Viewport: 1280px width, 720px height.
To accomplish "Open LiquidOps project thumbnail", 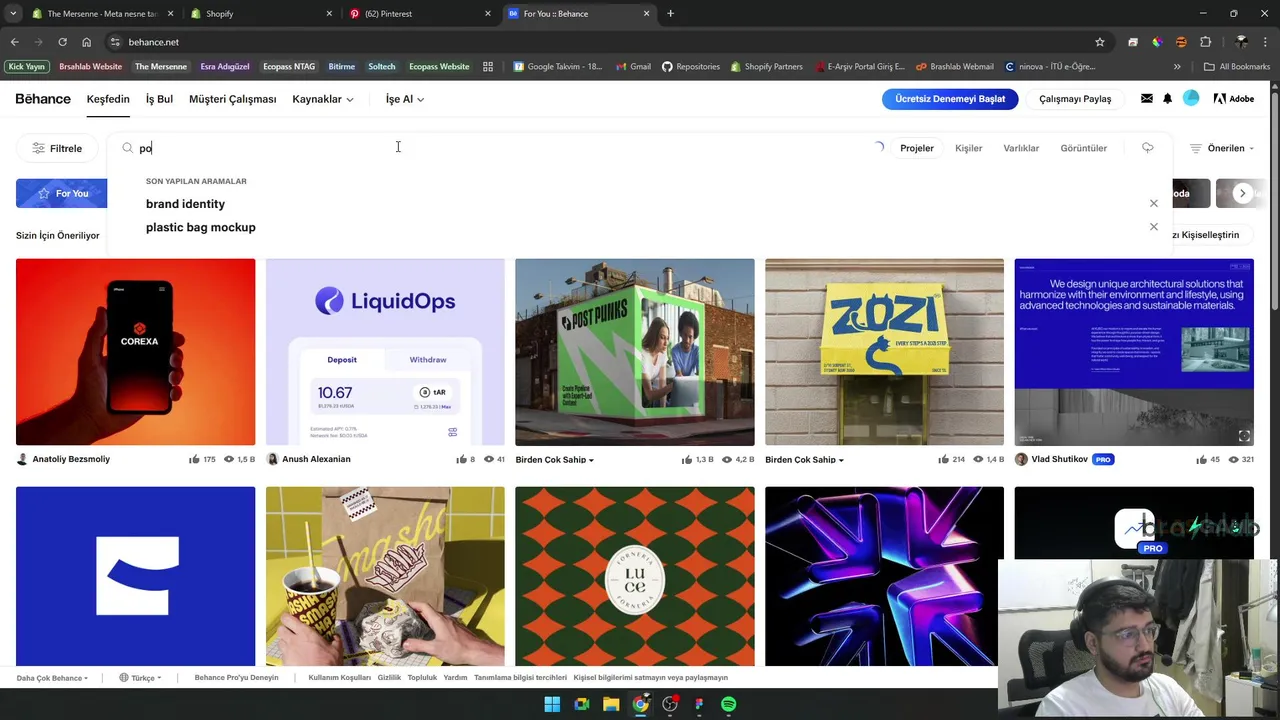I will coord(385,352).
